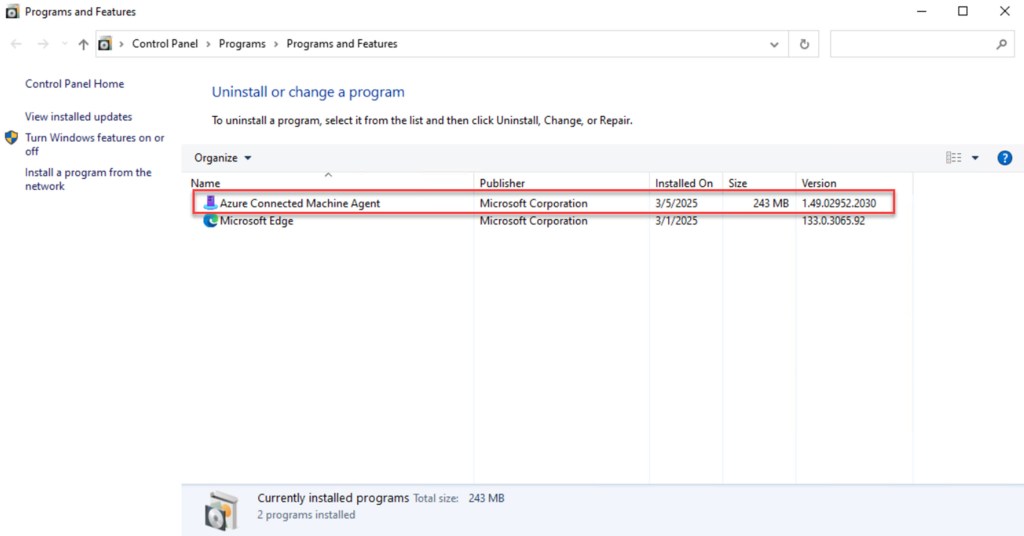The image size is (1024, 536).
Task: Open the view options dropdown arrow
Action: 975,158
